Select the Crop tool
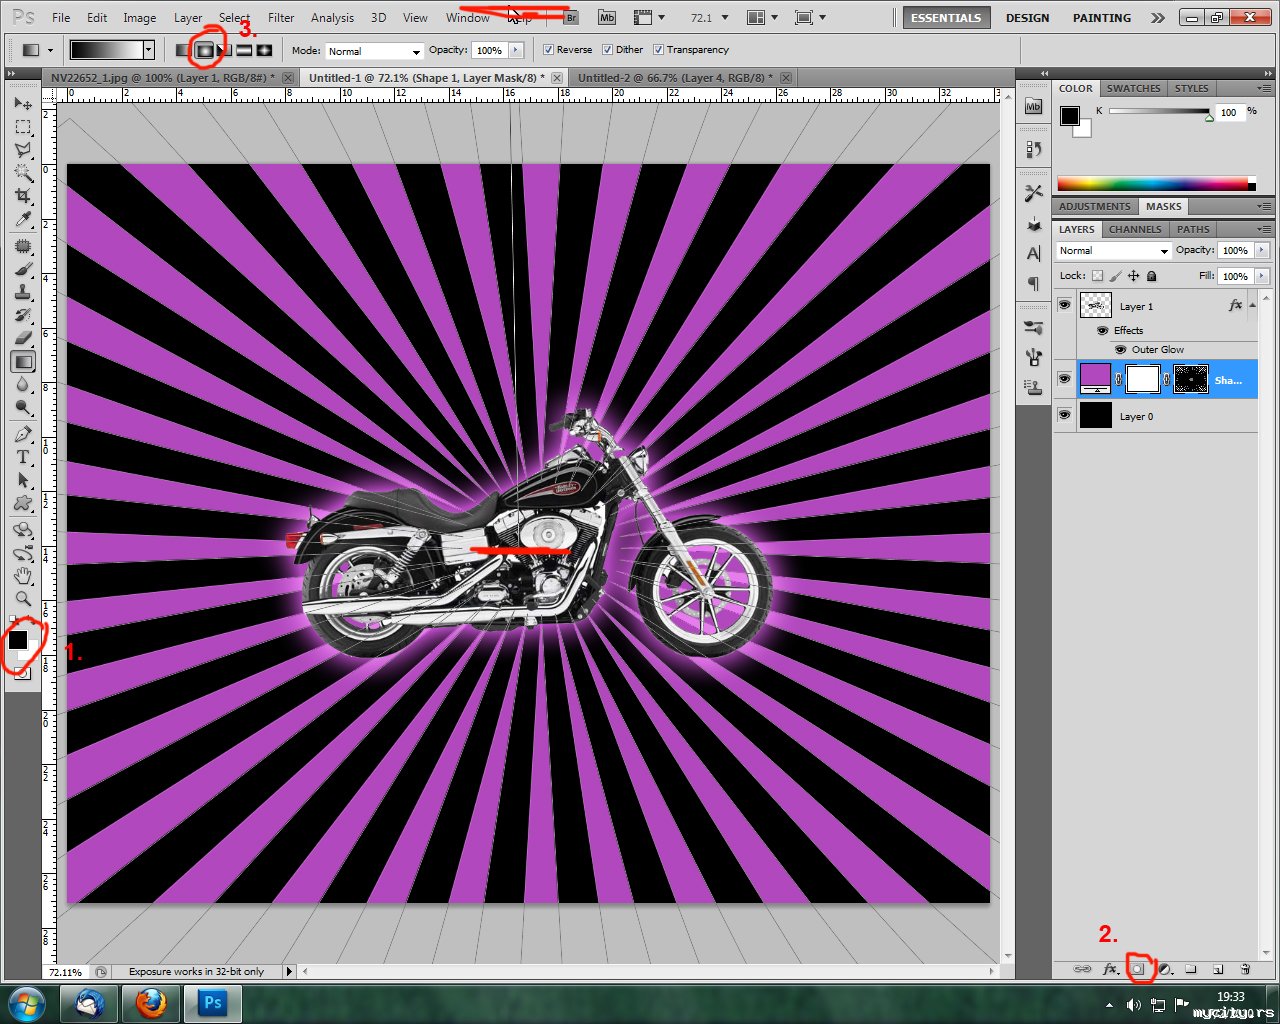 coord(22,196)
